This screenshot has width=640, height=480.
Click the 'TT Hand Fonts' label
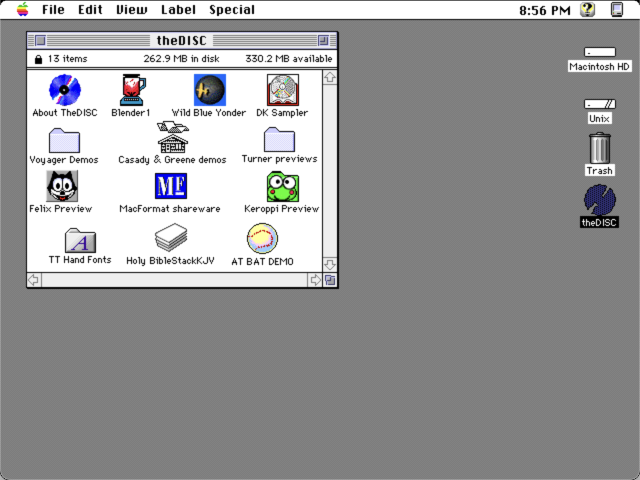(x=80, y=260)
